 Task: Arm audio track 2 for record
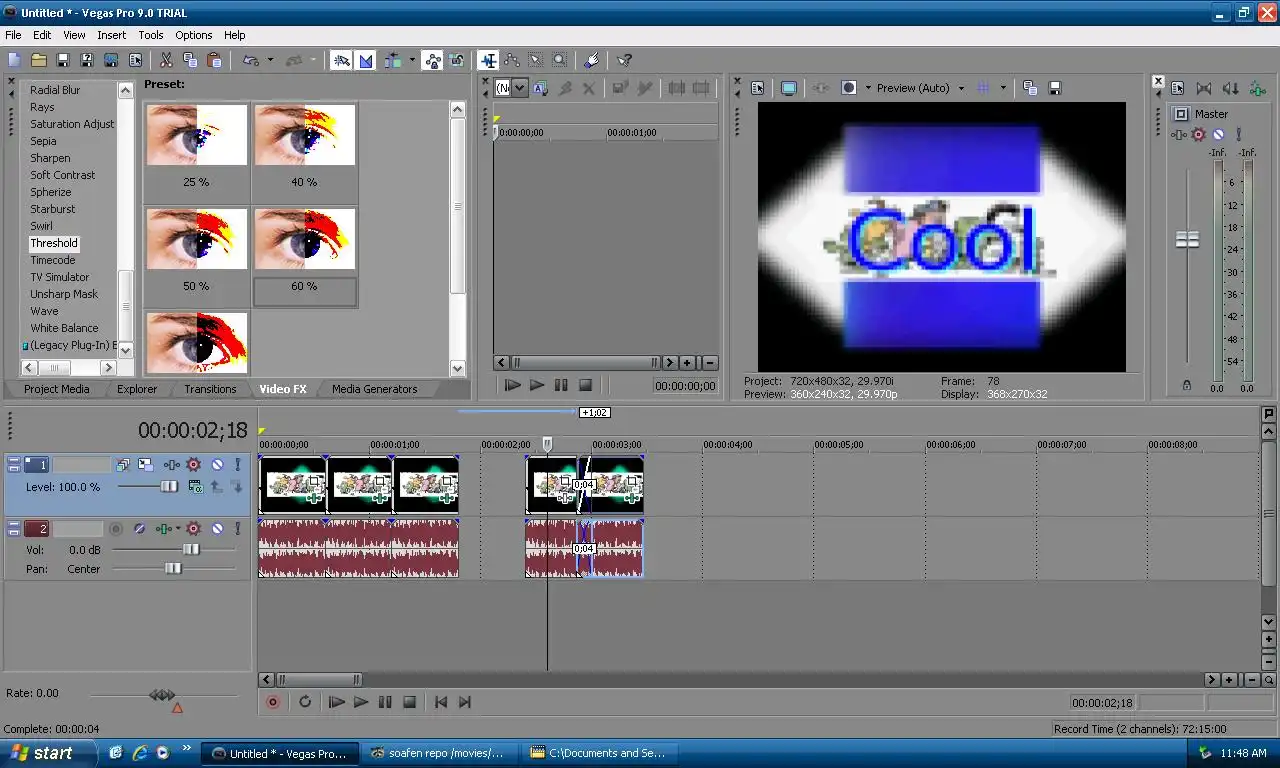pyautogui.click(x=116, y=529)
